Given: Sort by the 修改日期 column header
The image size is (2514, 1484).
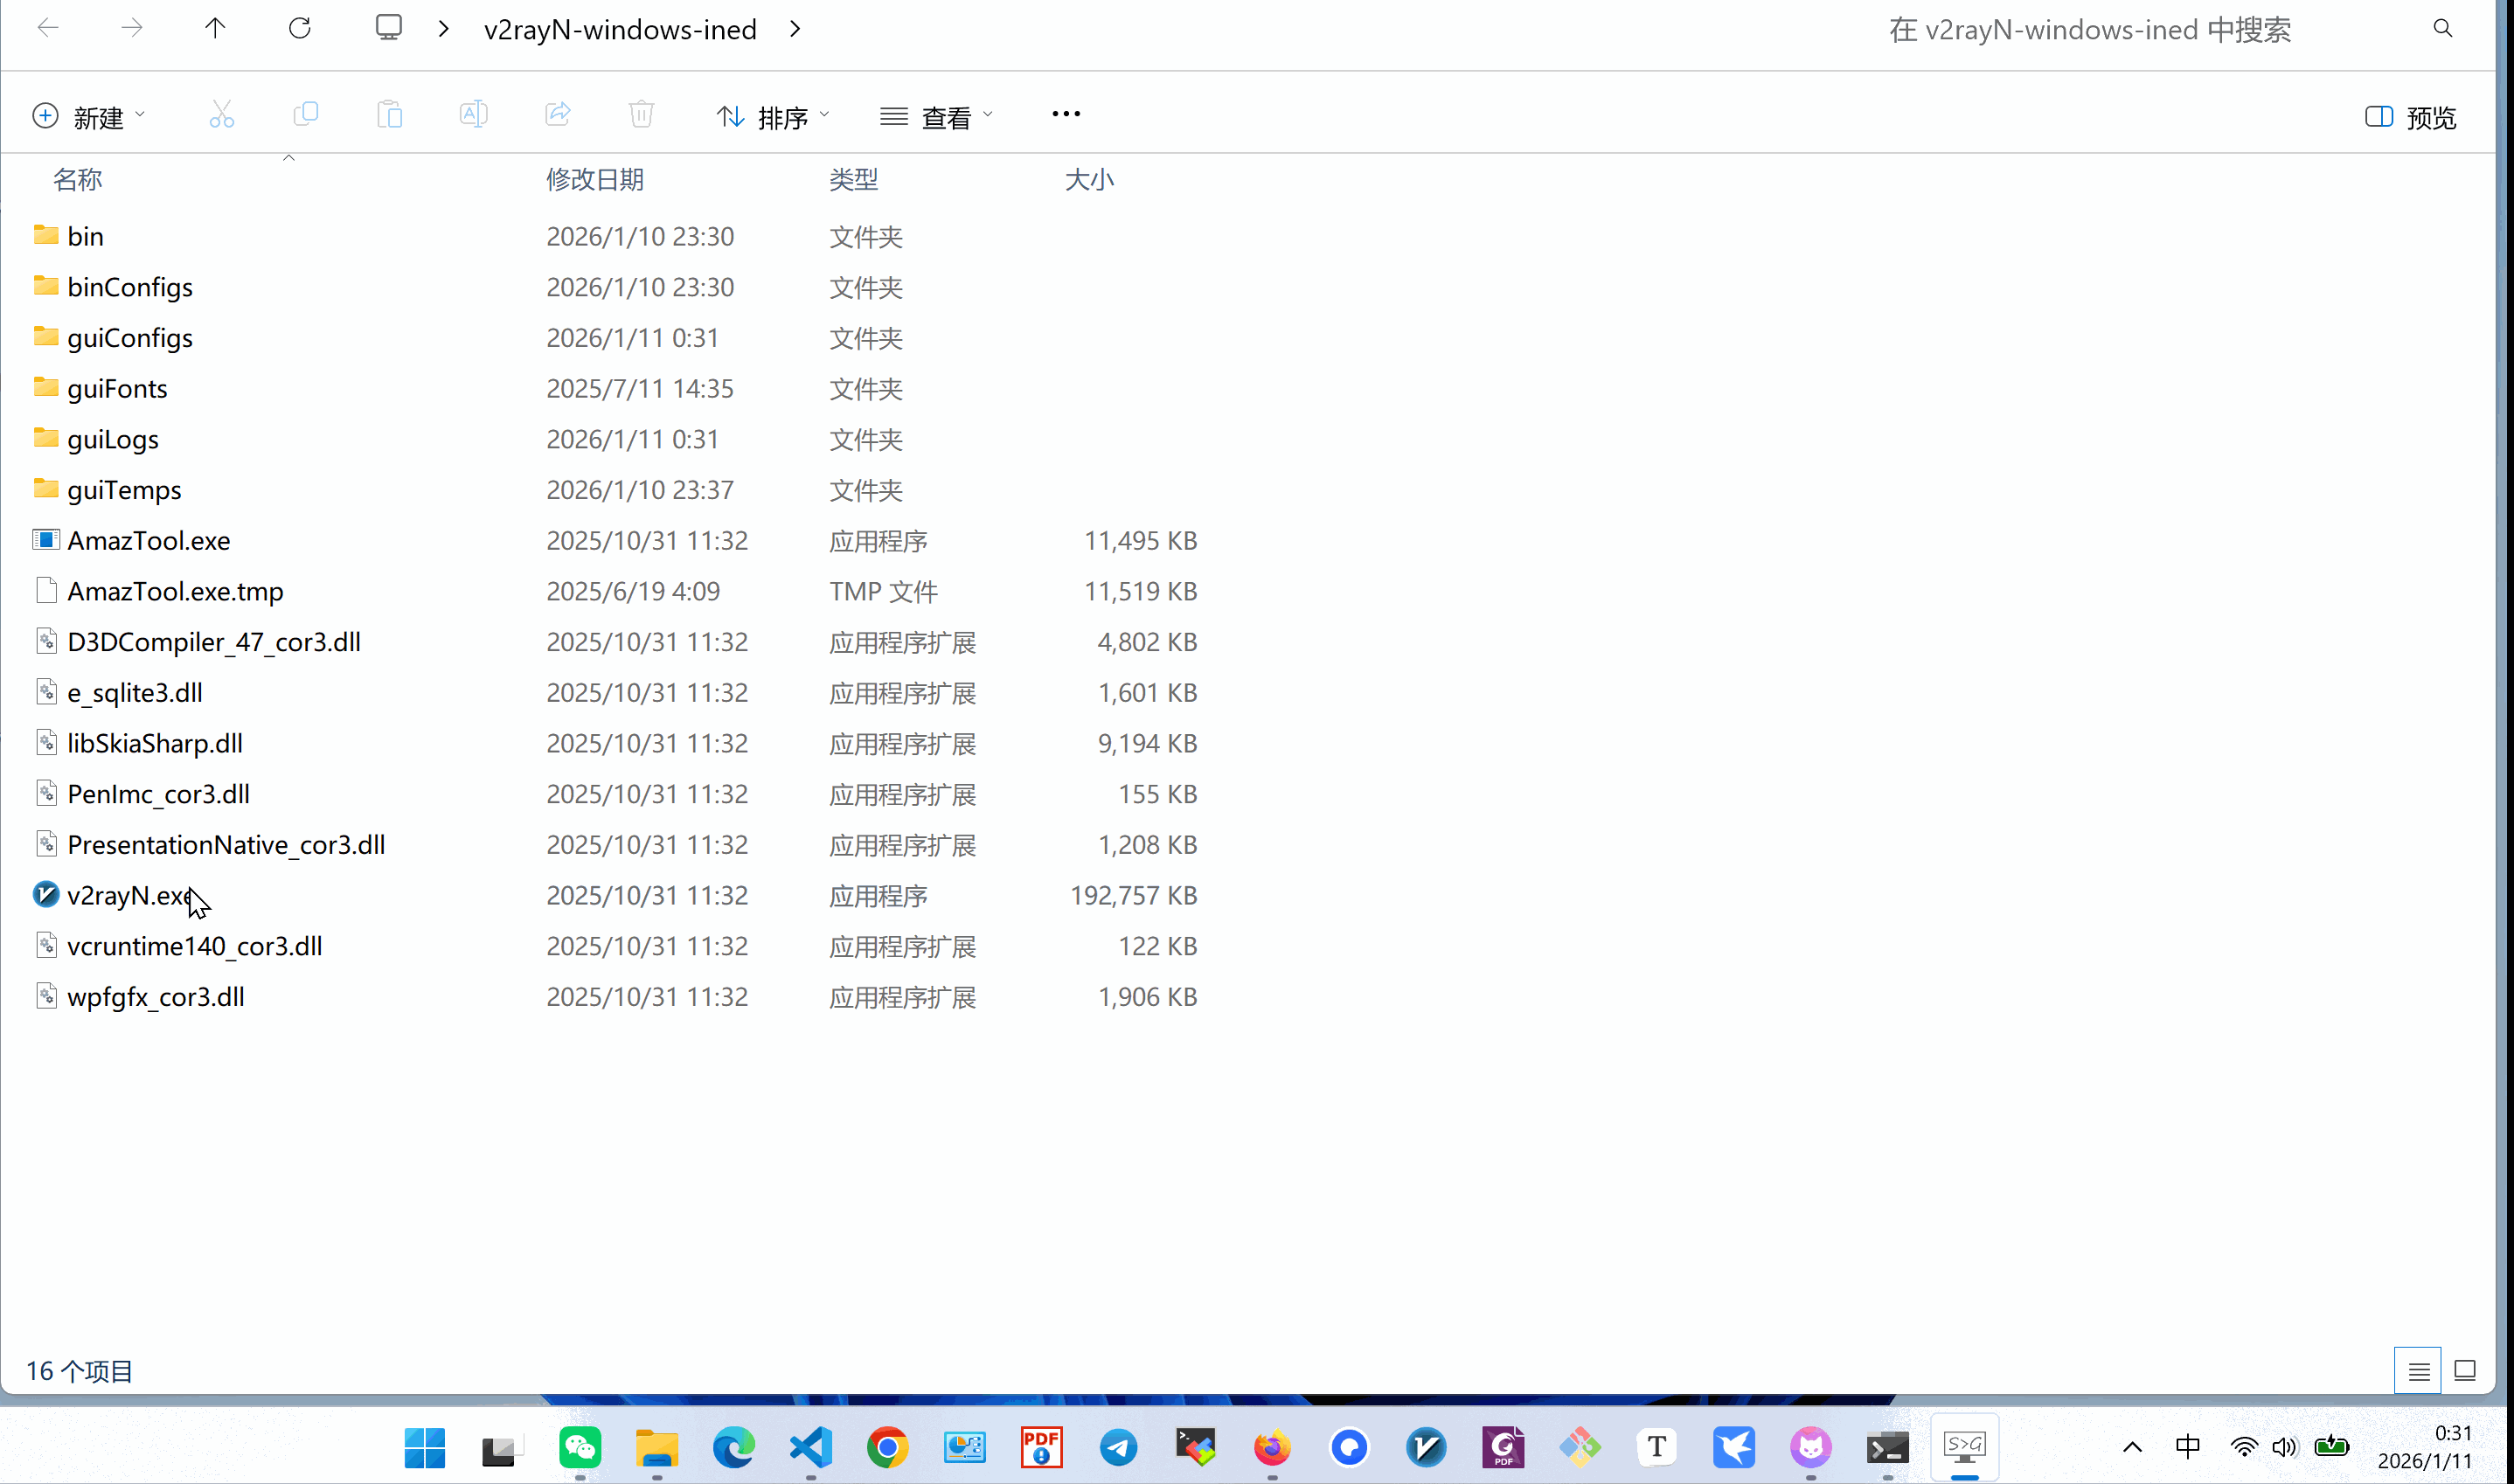Looking at the screenshot, I should (x=594, y=180).
